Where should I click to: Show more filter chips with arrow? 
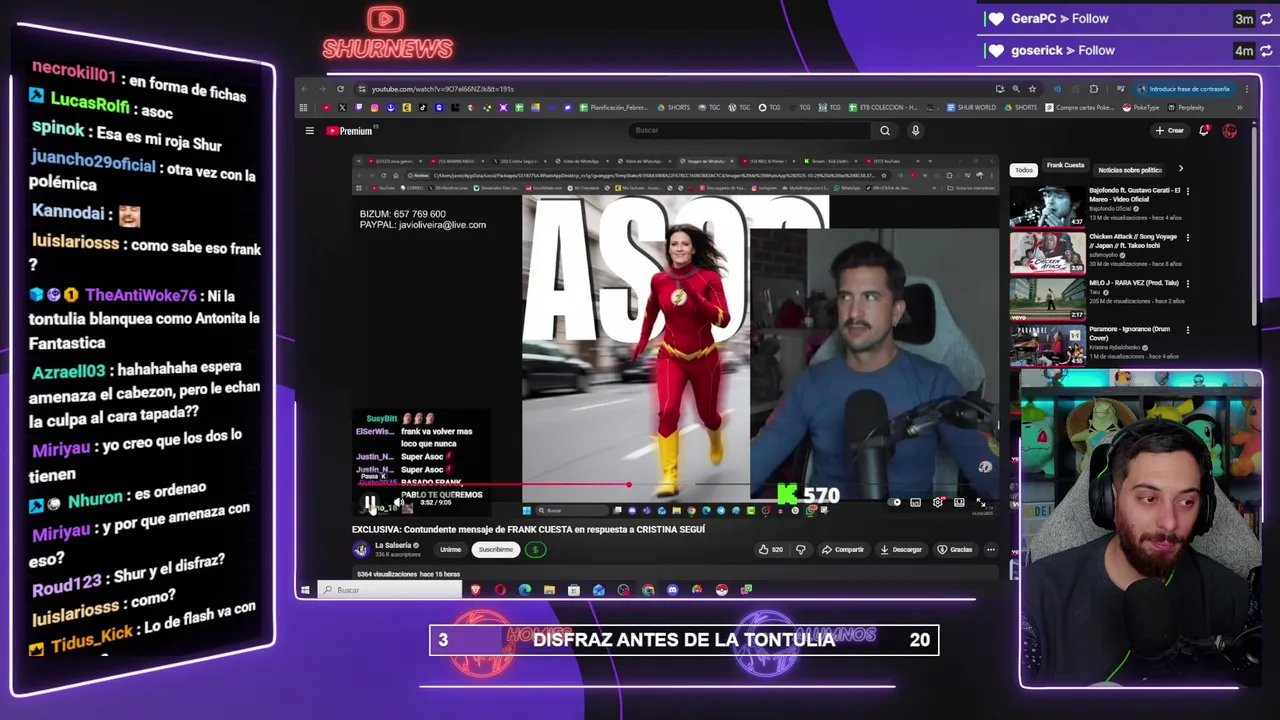coord(1180,169)
